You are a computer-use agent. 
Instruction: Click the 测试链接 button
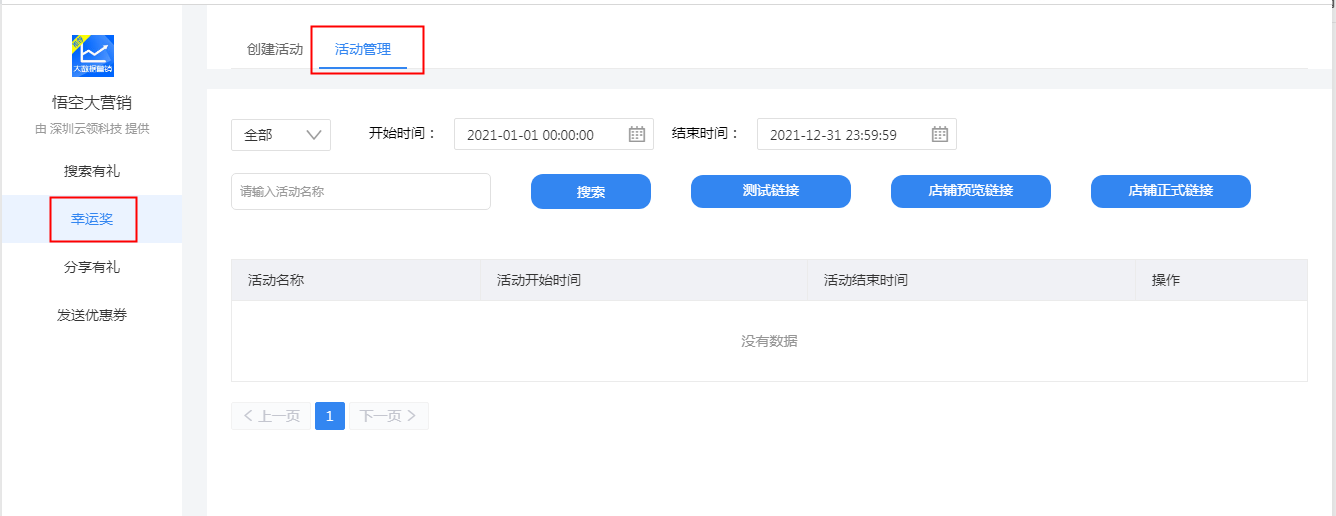[771, 191]
